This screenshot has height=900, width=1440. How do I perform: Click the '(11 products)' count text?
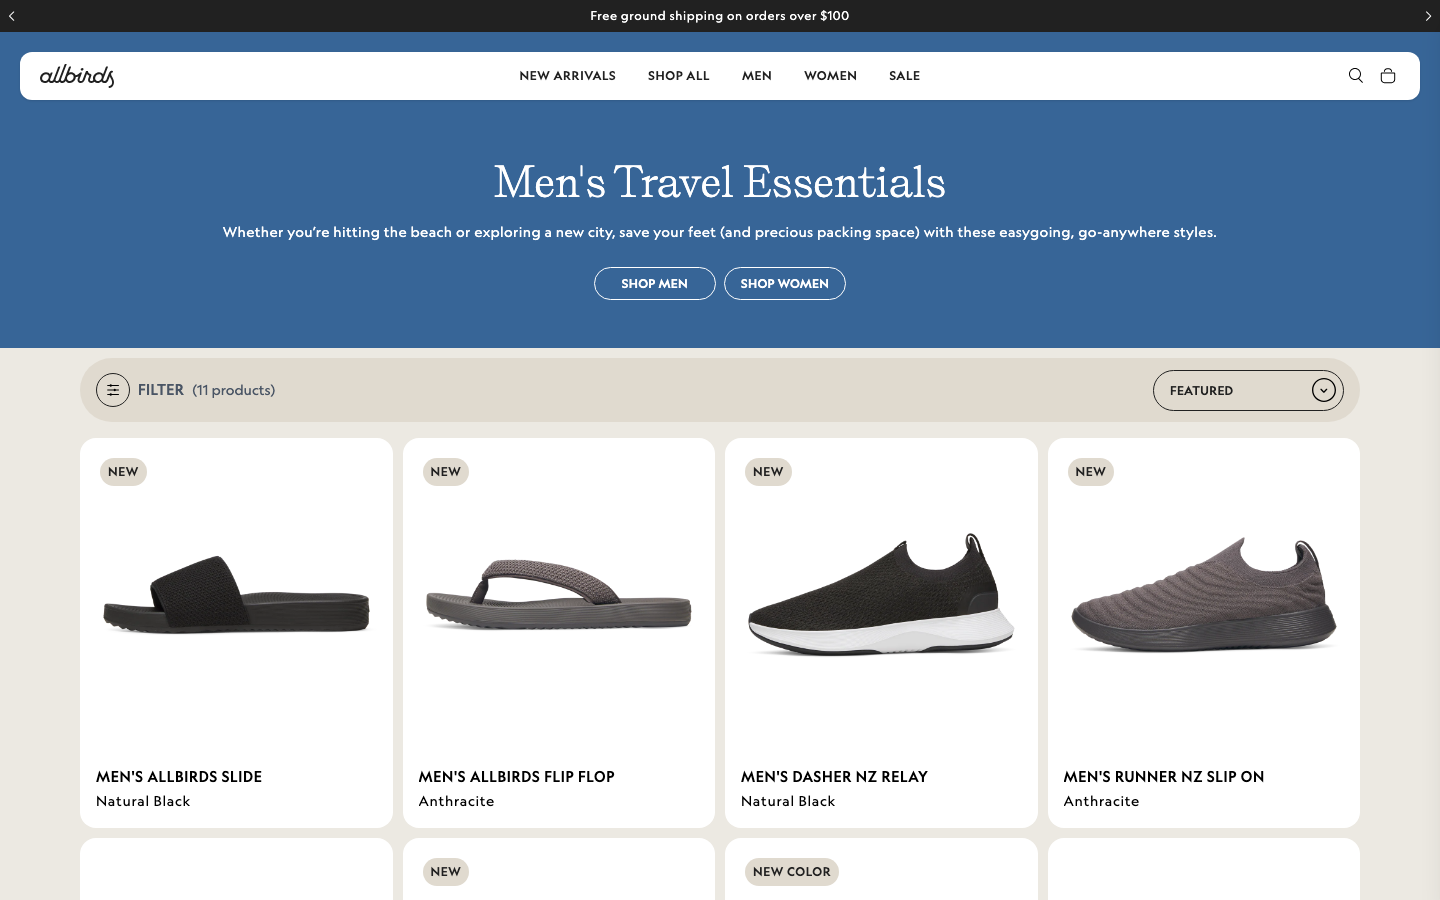click(234, 390)
